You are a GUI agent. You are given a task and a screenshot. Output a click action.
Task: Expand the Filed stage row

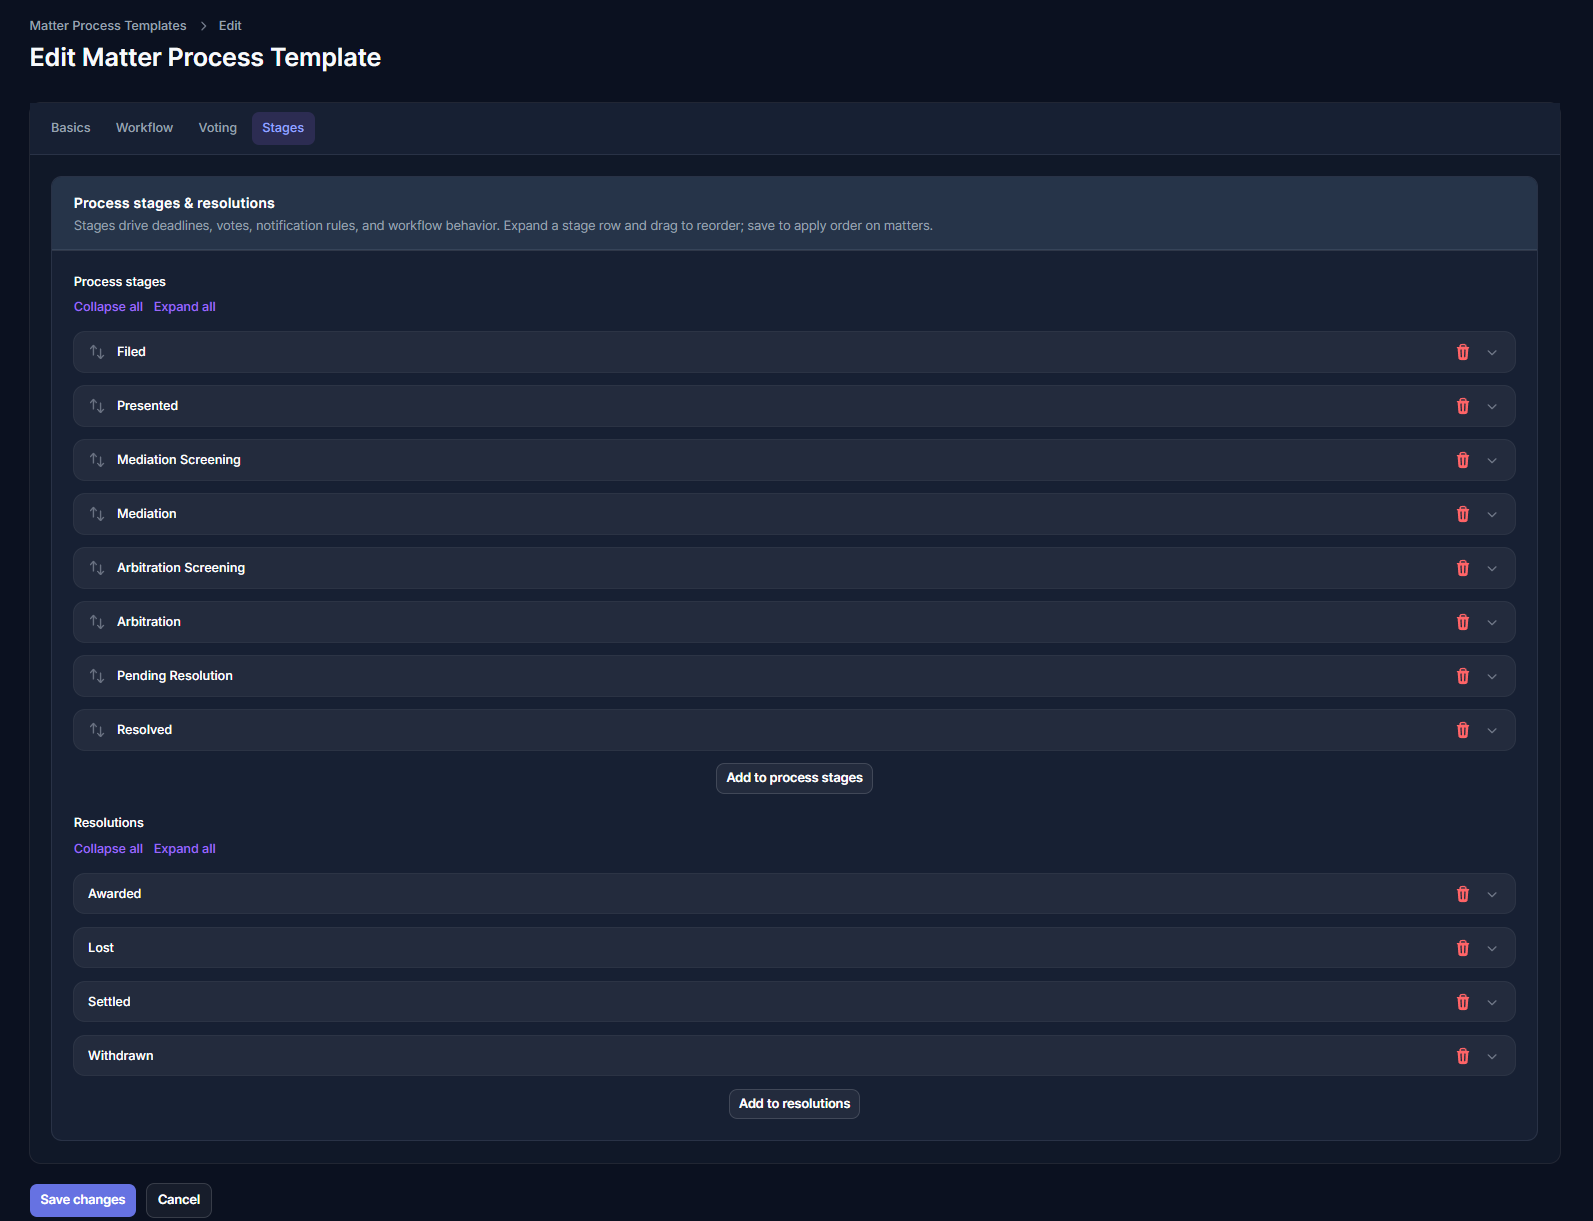click(x=1492, y=352)
